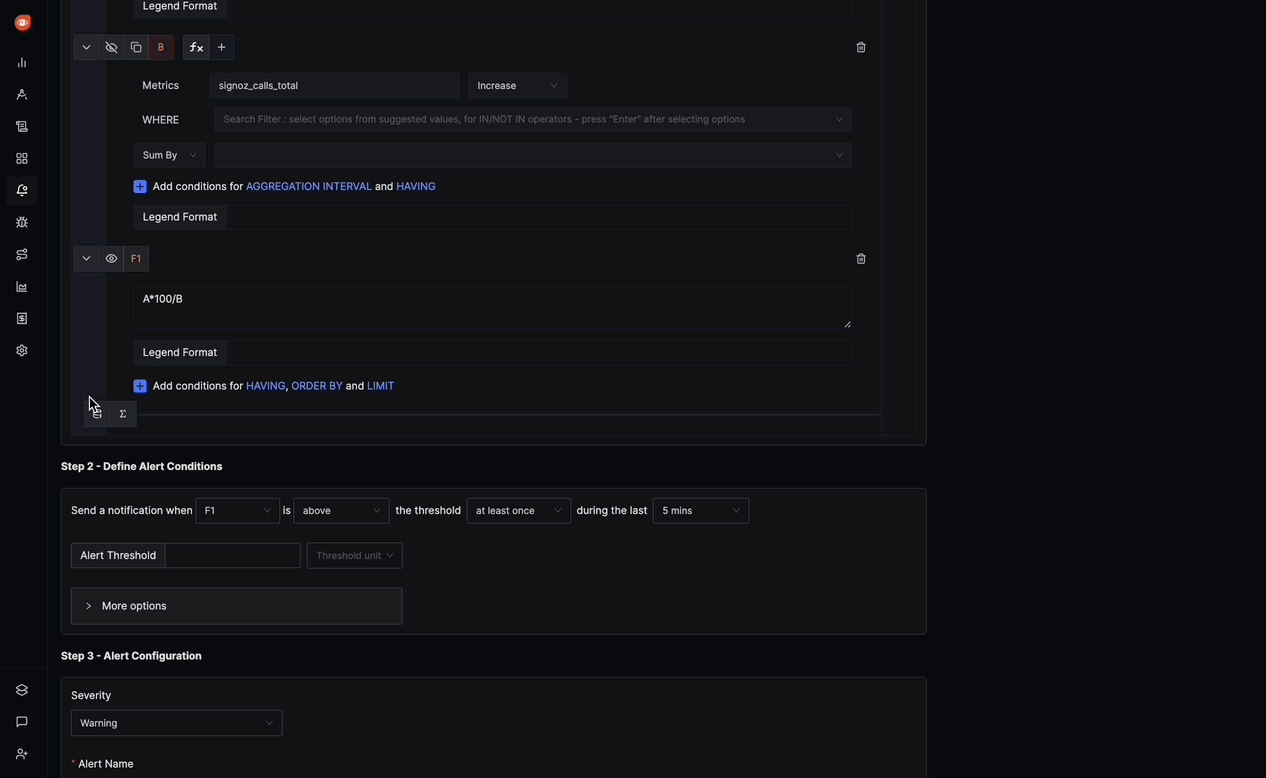Click the Severity label
The image size is (1266, 778).
pyautogui.click(x=91, y=696)
